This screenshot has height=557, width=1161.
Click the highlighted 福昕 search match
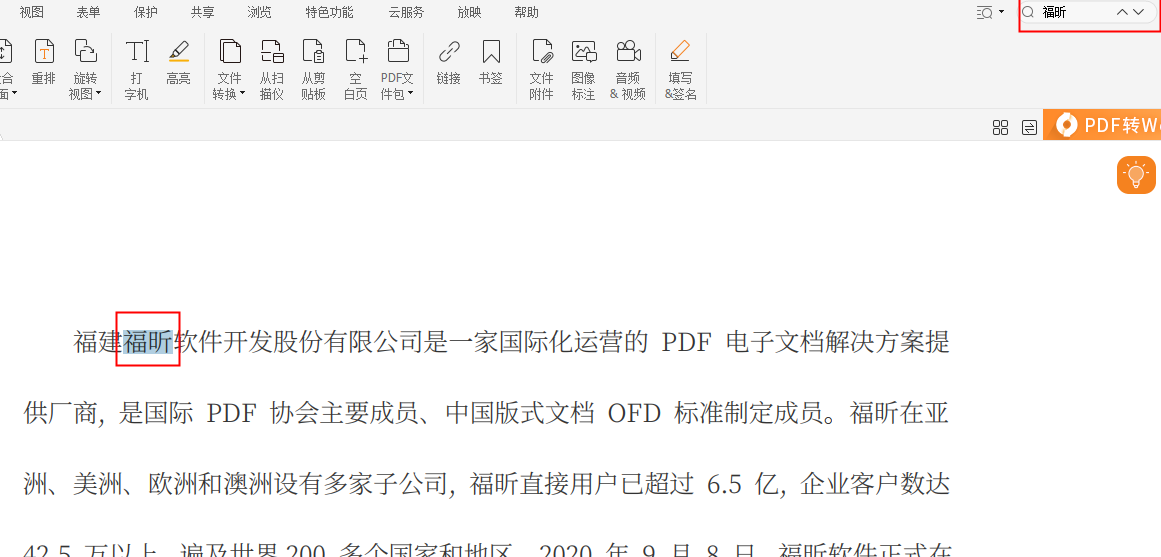[148, 342]
